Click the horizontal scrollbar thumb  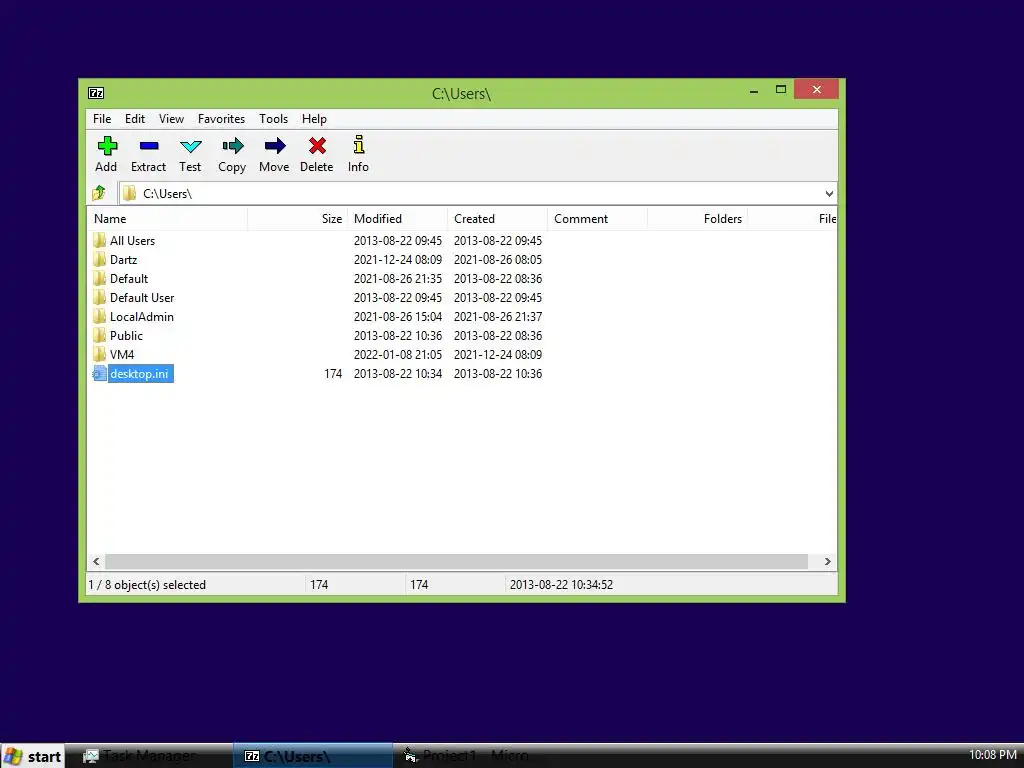456,562
